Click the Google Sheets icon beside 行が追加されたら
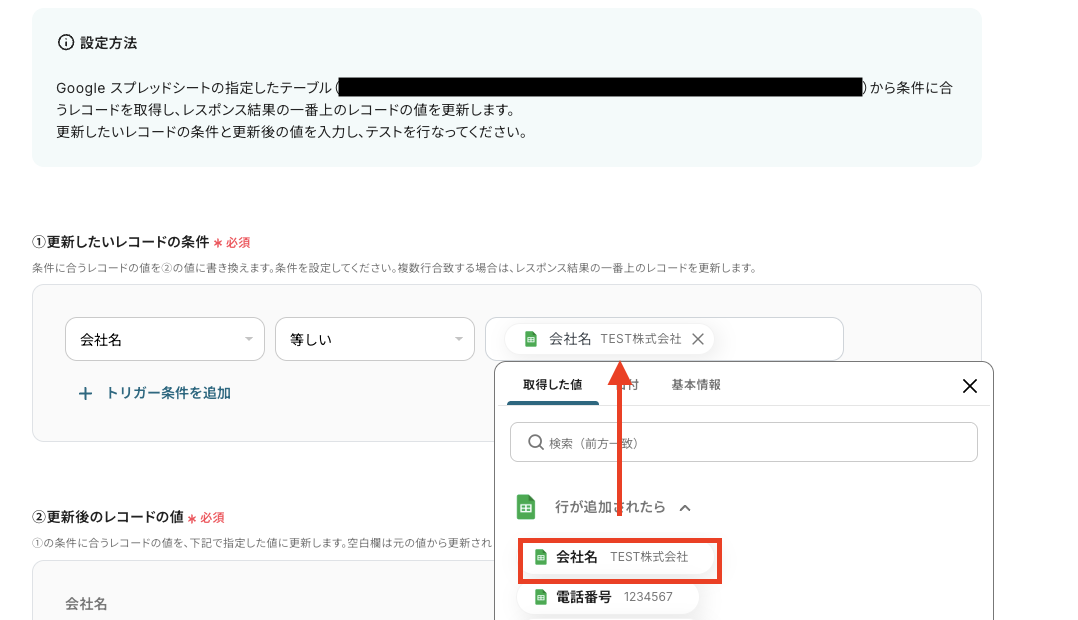The width and height of the screenshot is (1078, 620). point(526,507)
